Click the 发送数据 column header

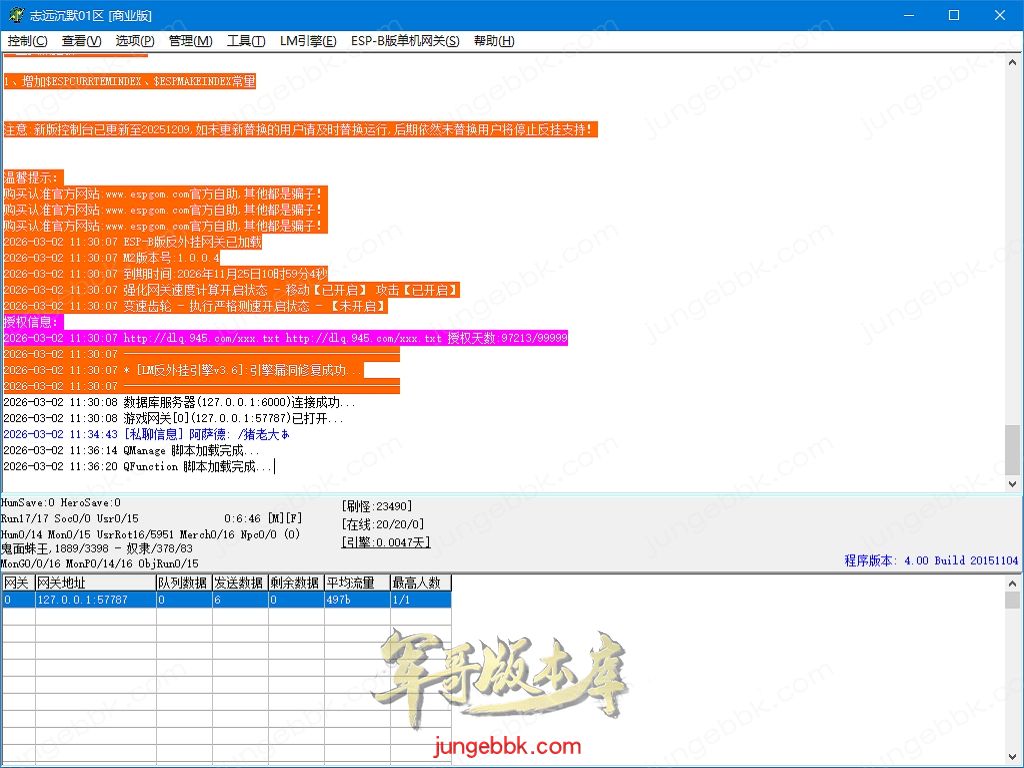[238, 583]
